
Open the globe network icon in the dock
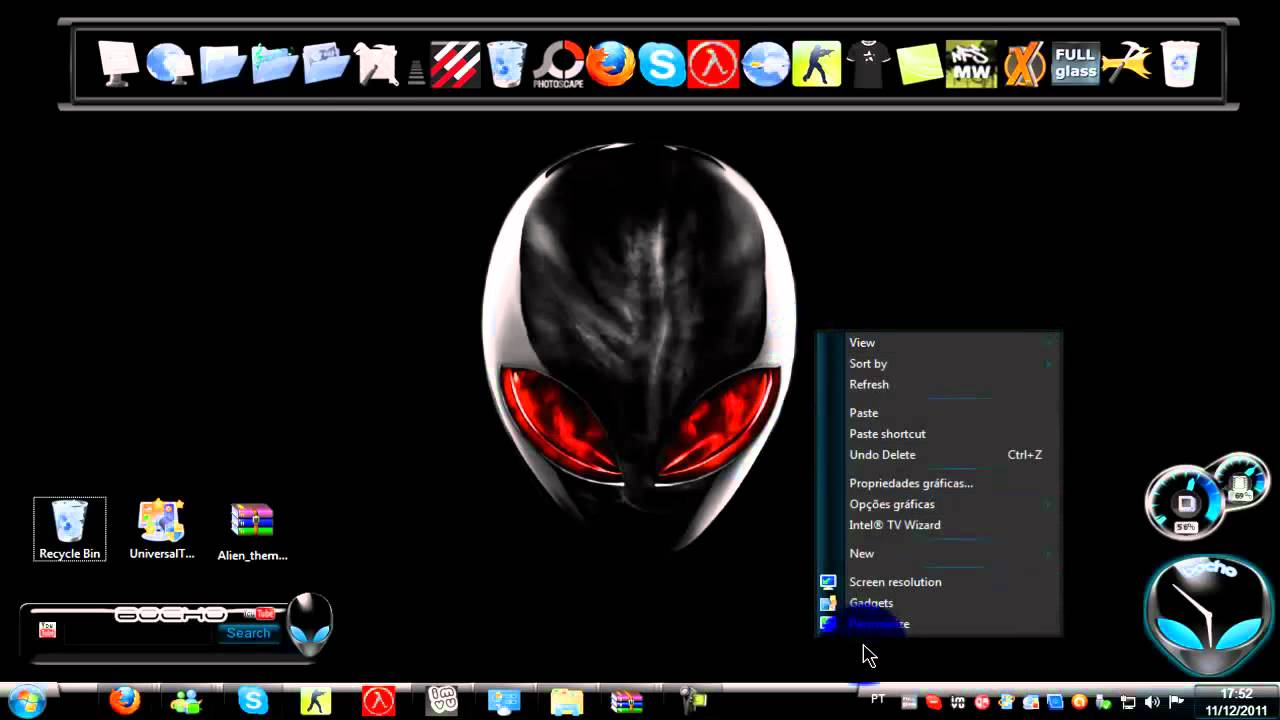[x=169, y=64]
